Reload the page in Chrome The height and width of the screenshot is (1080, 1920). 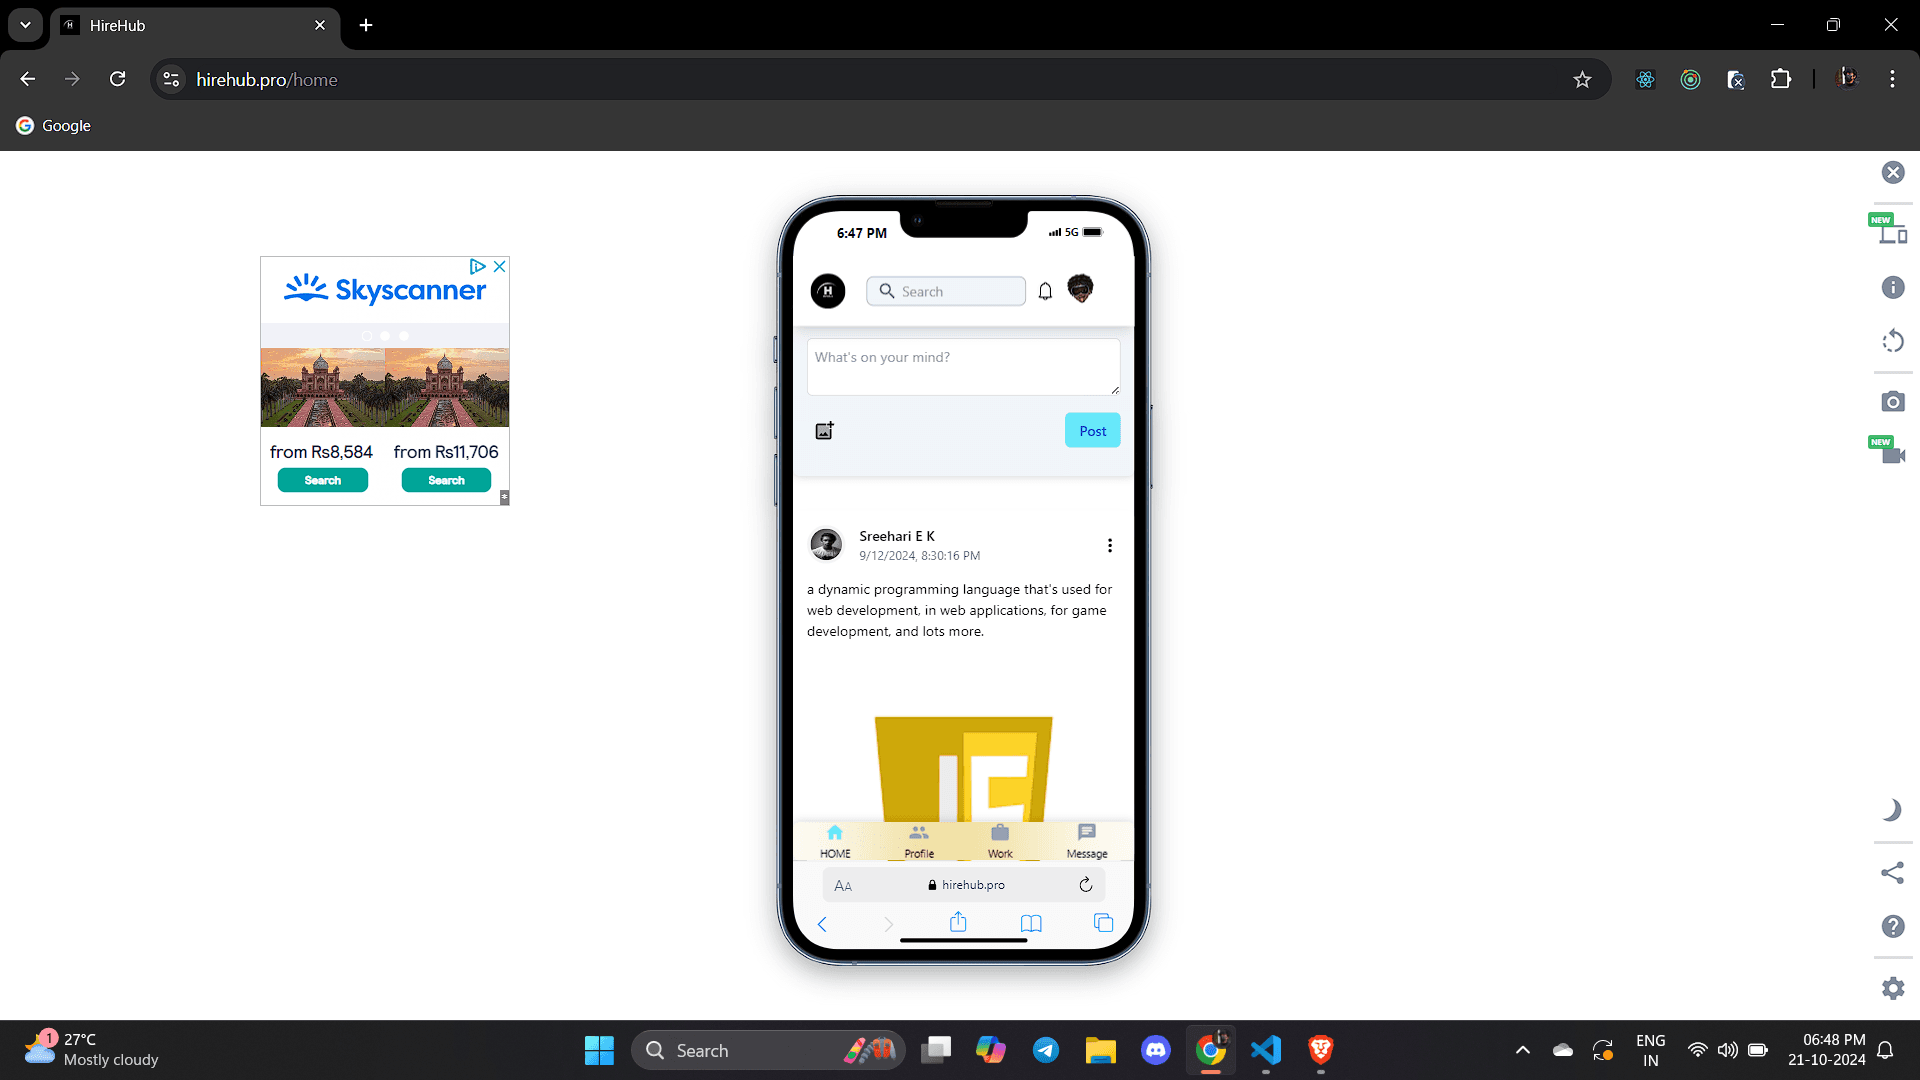click(118, 79)
